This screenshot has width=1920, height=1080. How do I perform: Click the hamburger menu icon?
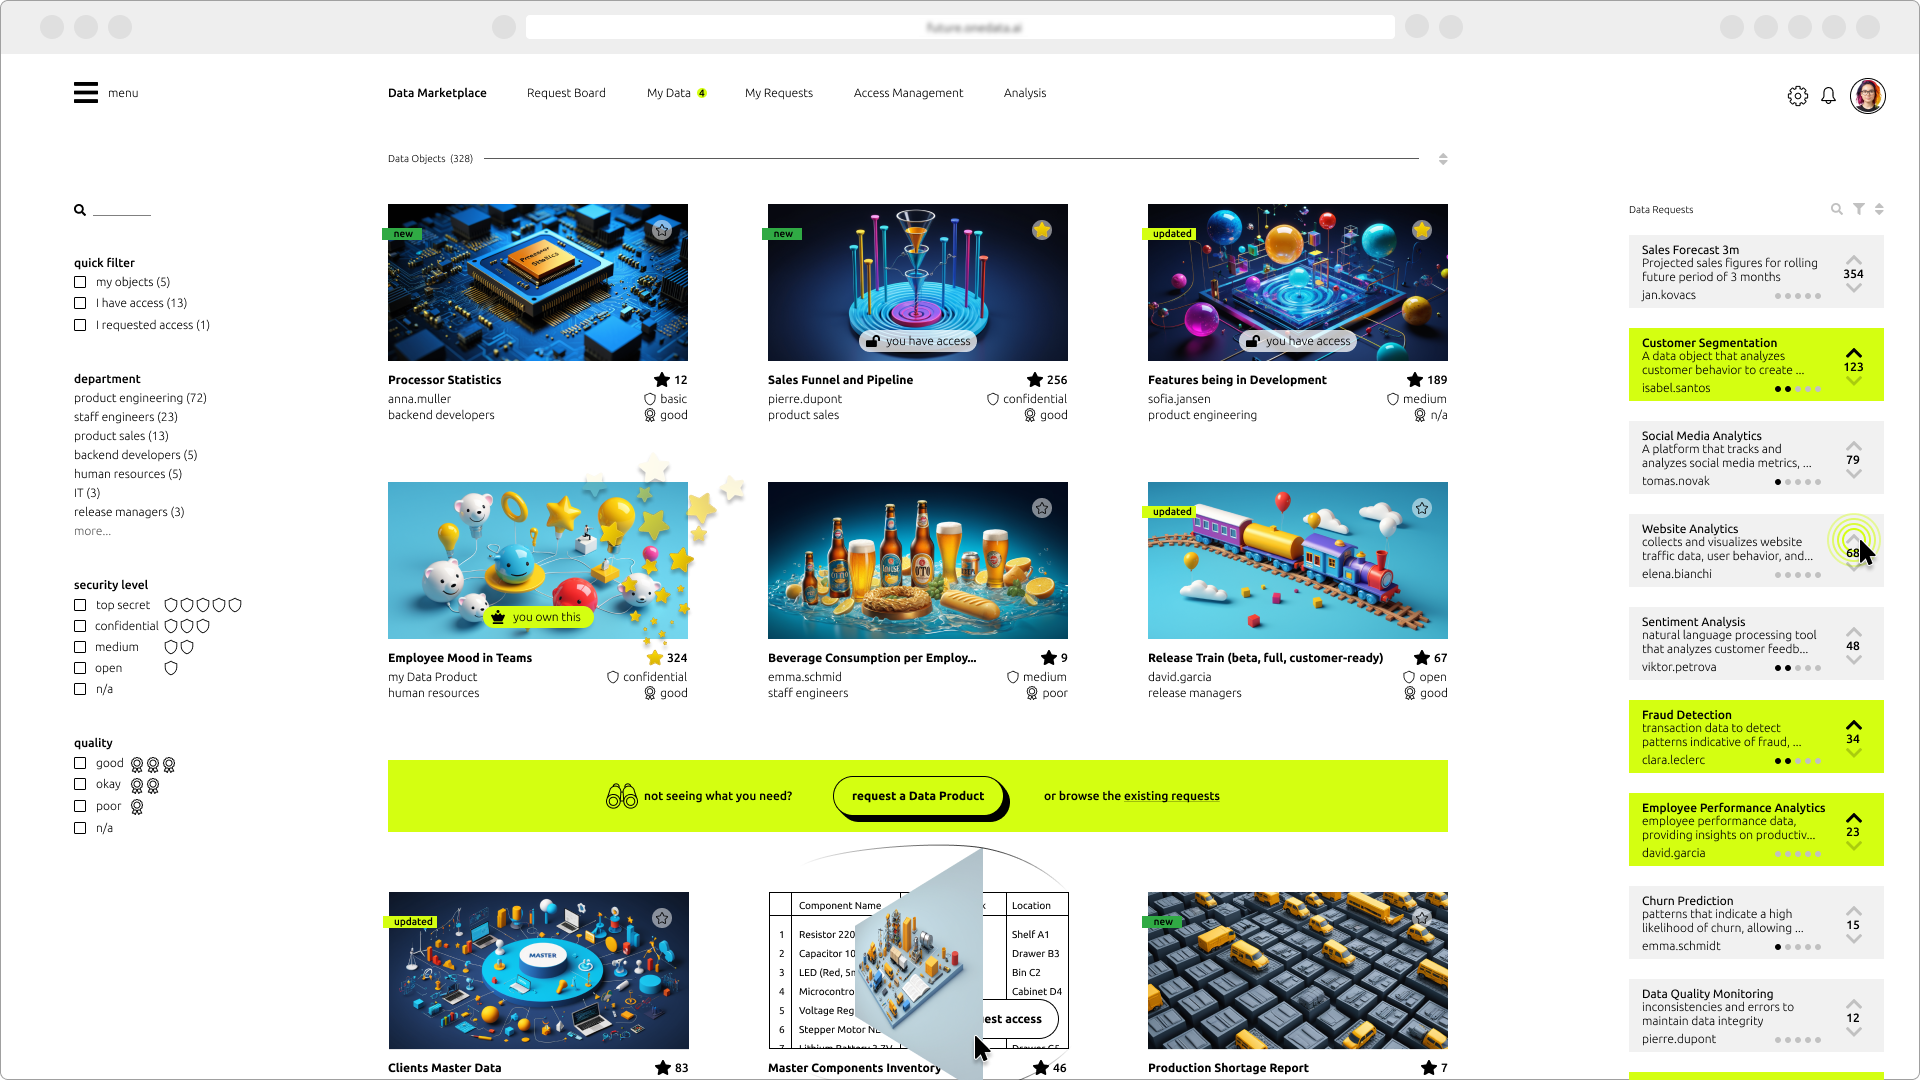click(86, 92)
